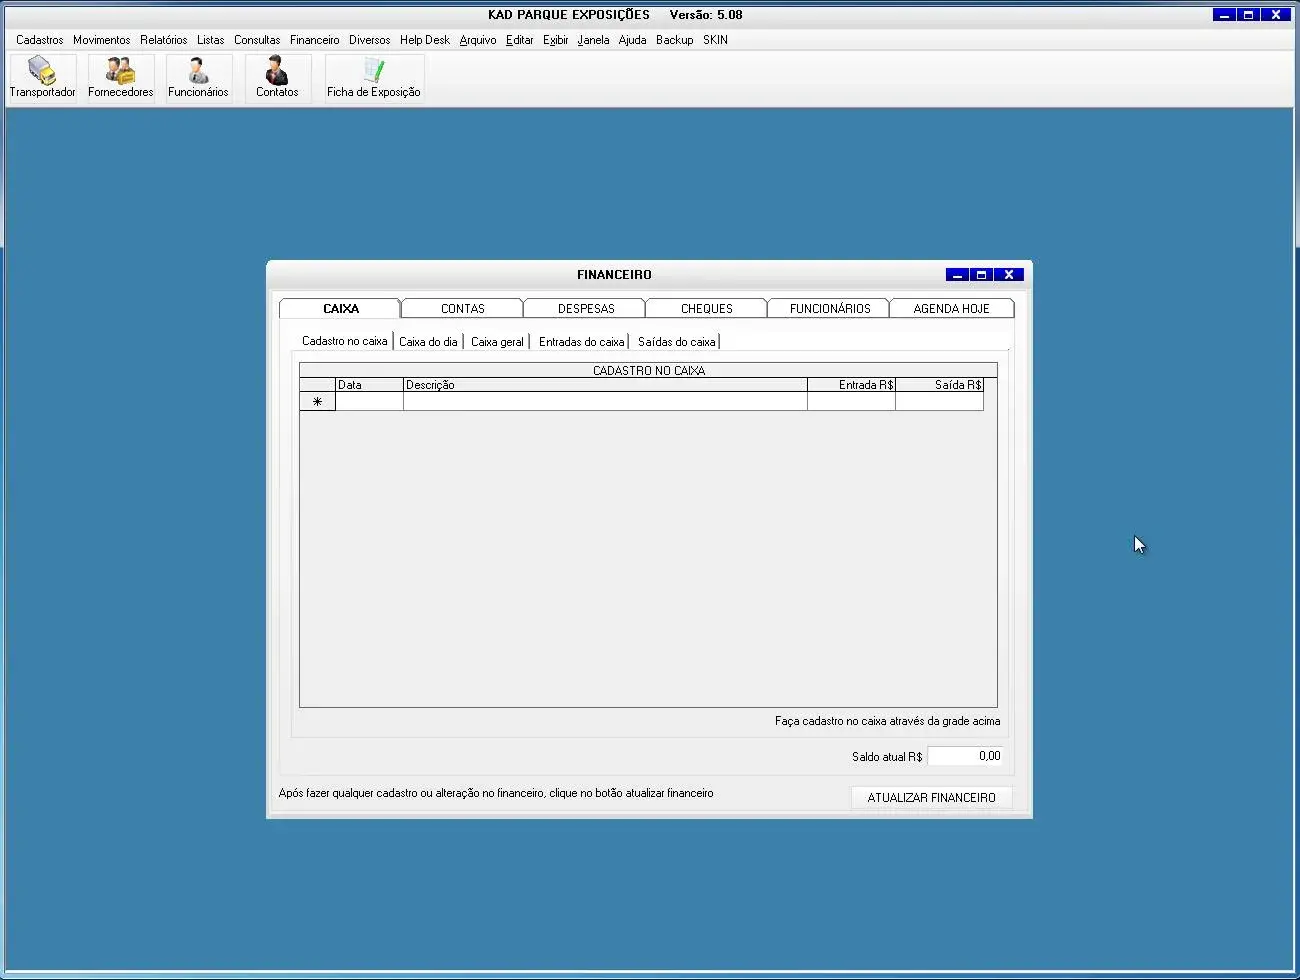Switch to the CAIXA tab
Screen dimensions: 1300x980
[x=340, y=308]
